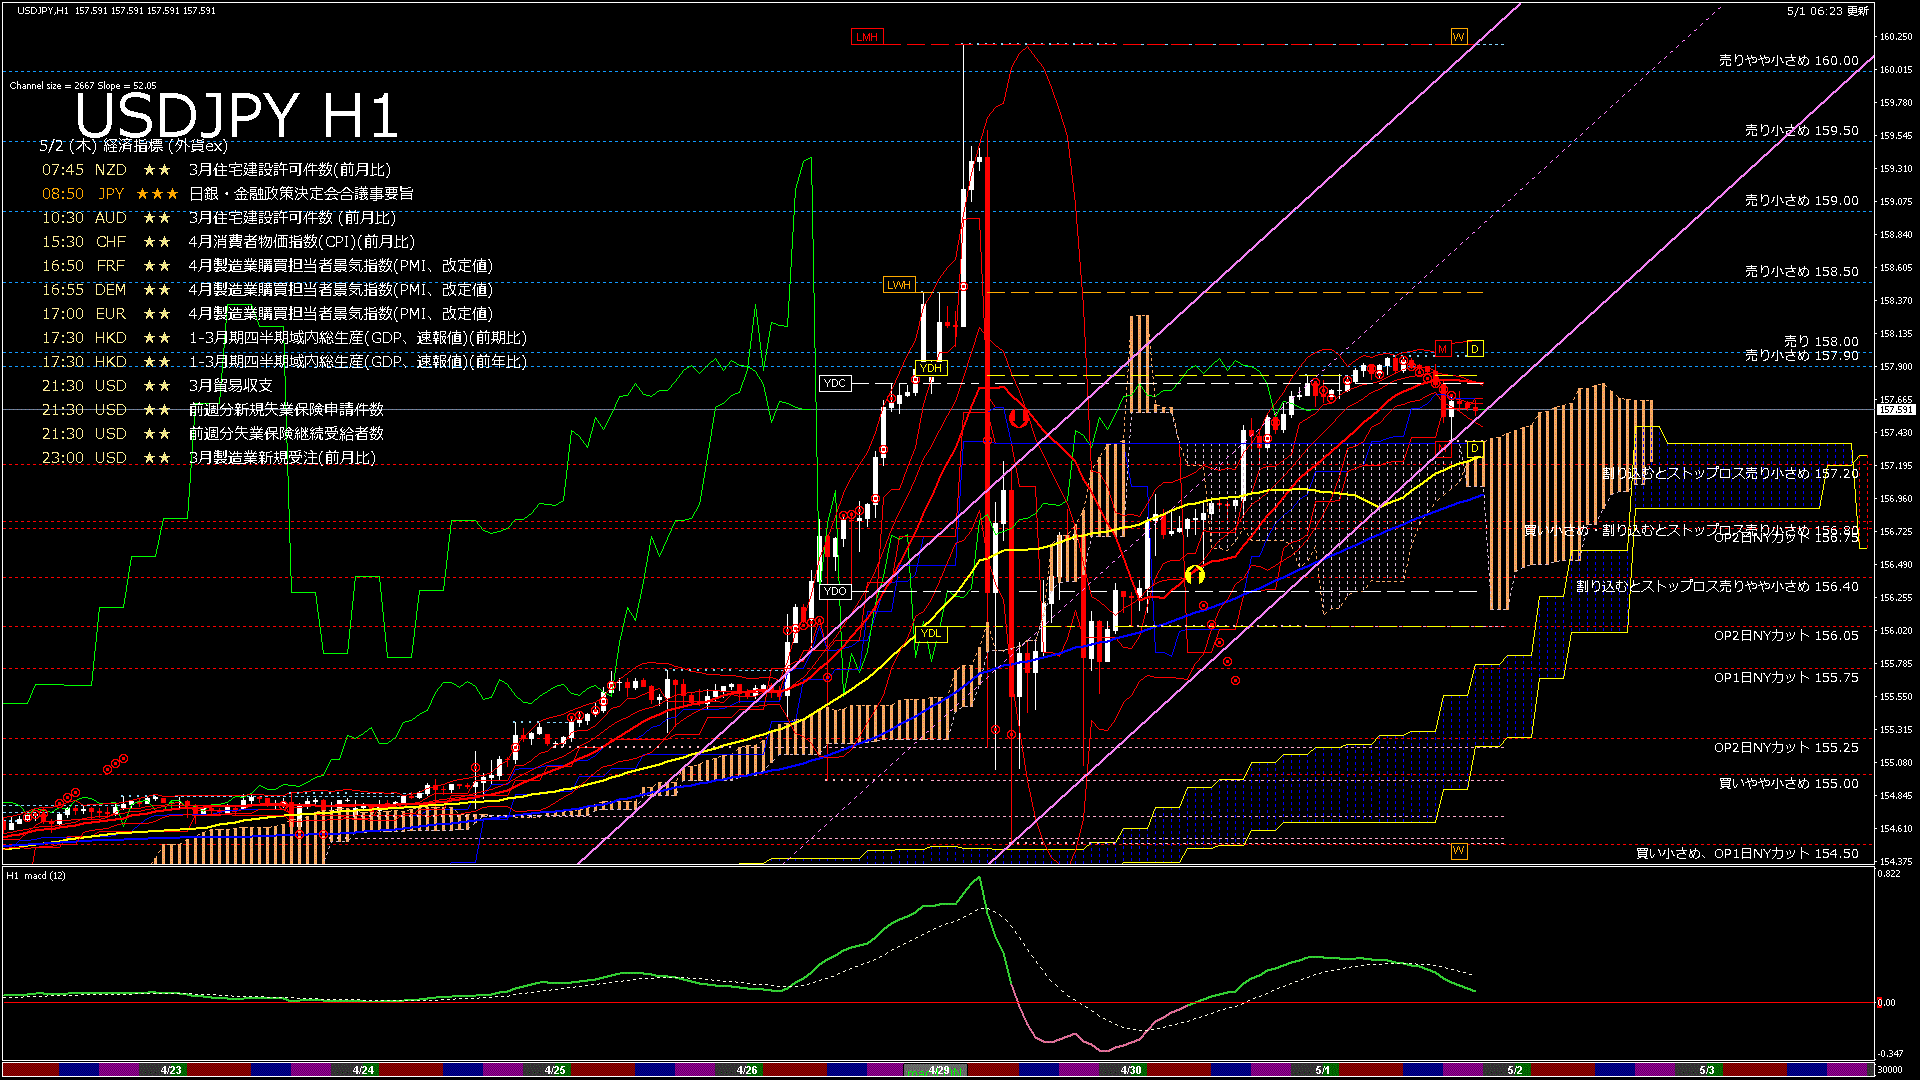Click the 4/23 date on timeline
1920x1080 pixels.
pyautogui.click(x=171, y=1070)
